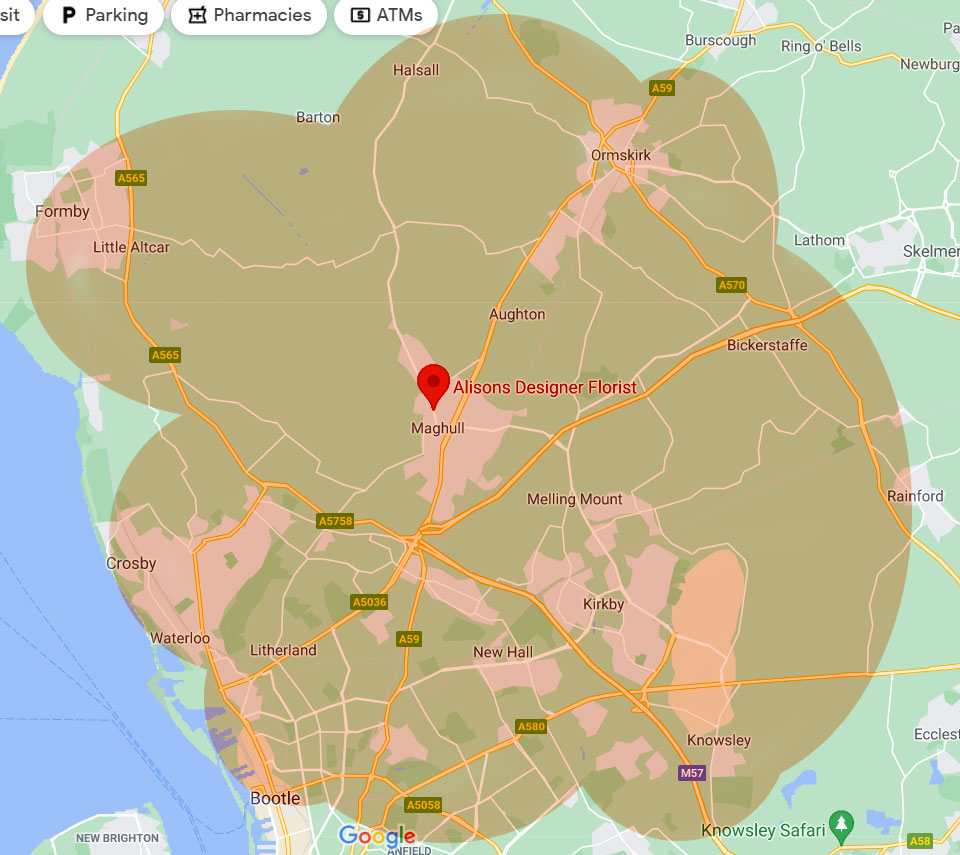Viewport: 960px width, 855px height.
Task: Click the Halsall place label
Action: (416, 70)
